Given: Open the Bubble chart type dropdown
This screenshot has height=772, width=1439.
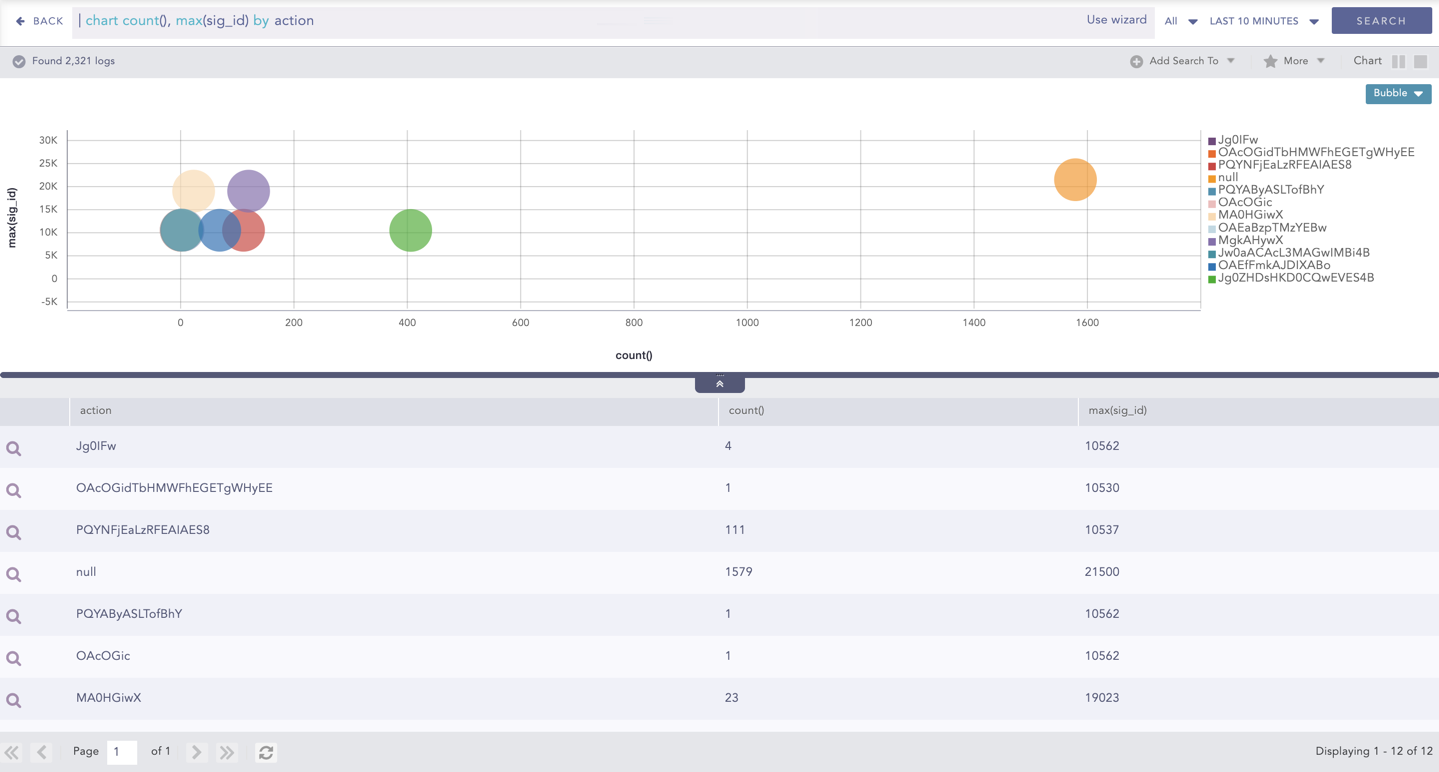Looking at the screenshot, I should coord(1397,94).
